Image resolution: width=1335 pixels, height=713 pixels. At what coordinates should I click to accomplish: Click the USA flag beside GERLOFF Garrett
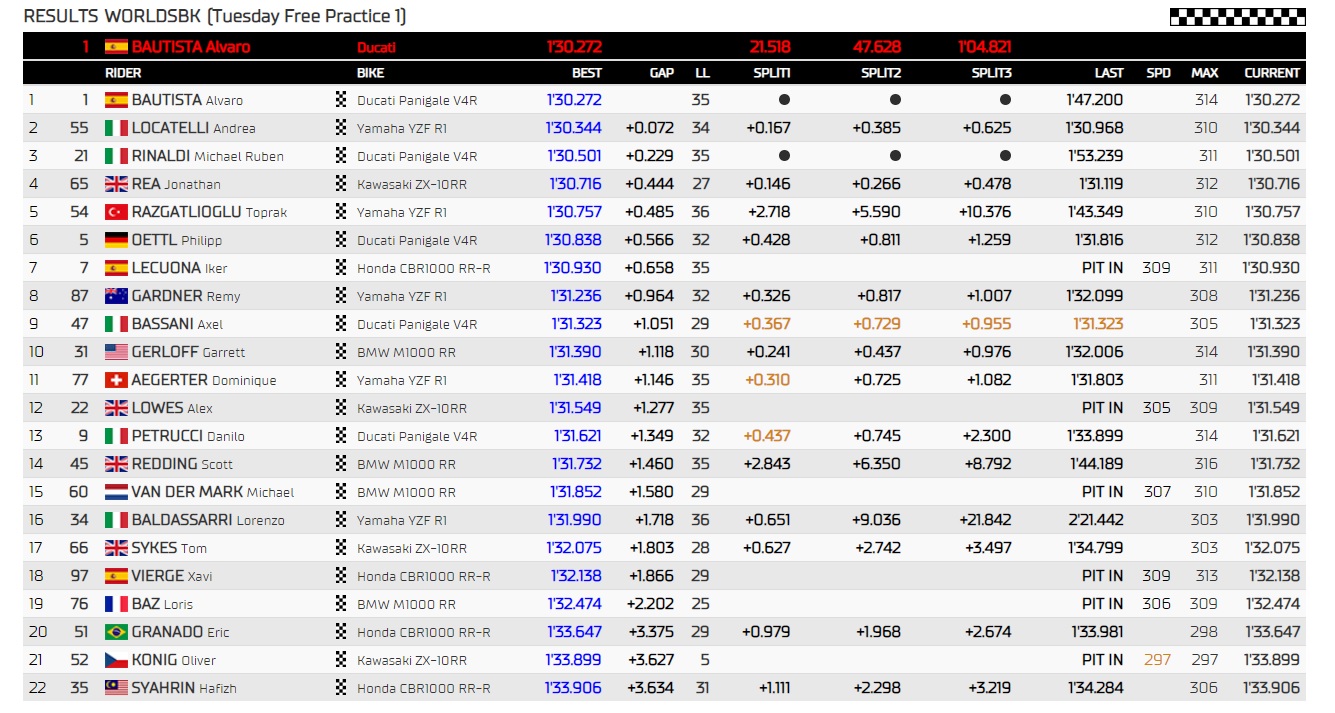click(x=116, y=352)
